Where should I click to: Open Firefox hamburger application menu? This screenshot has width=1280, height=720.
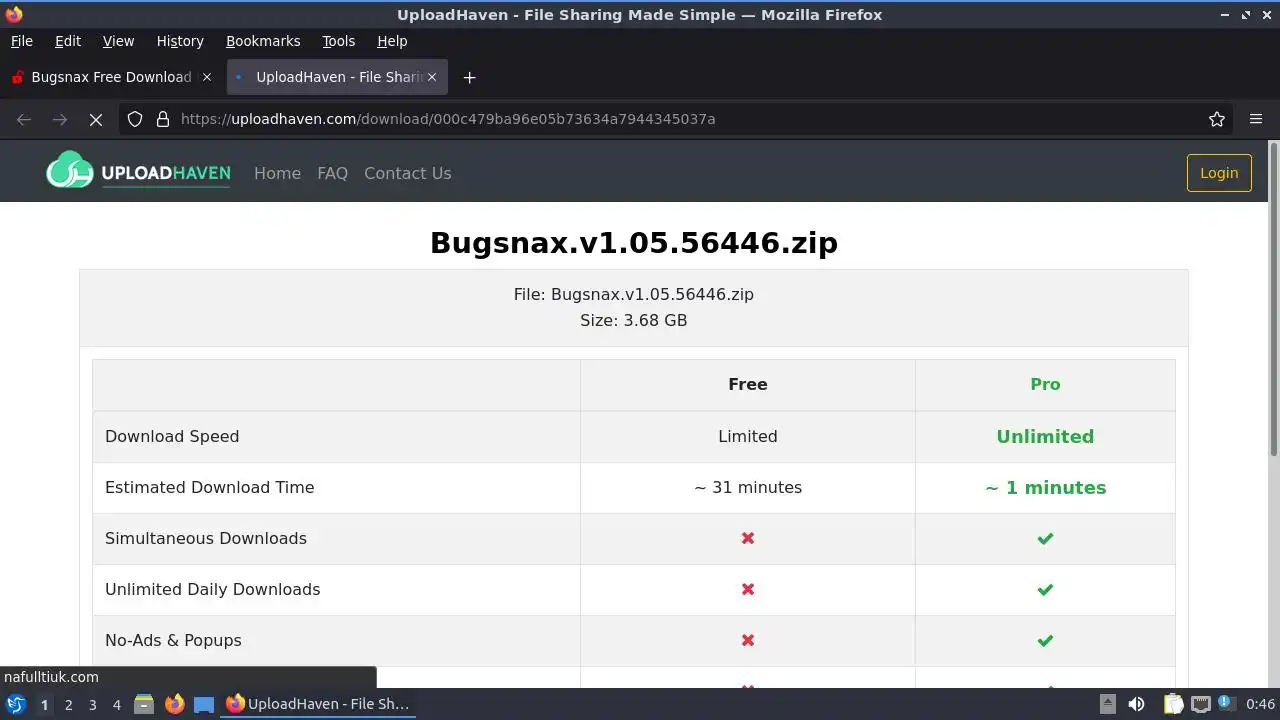[1256, 119]
